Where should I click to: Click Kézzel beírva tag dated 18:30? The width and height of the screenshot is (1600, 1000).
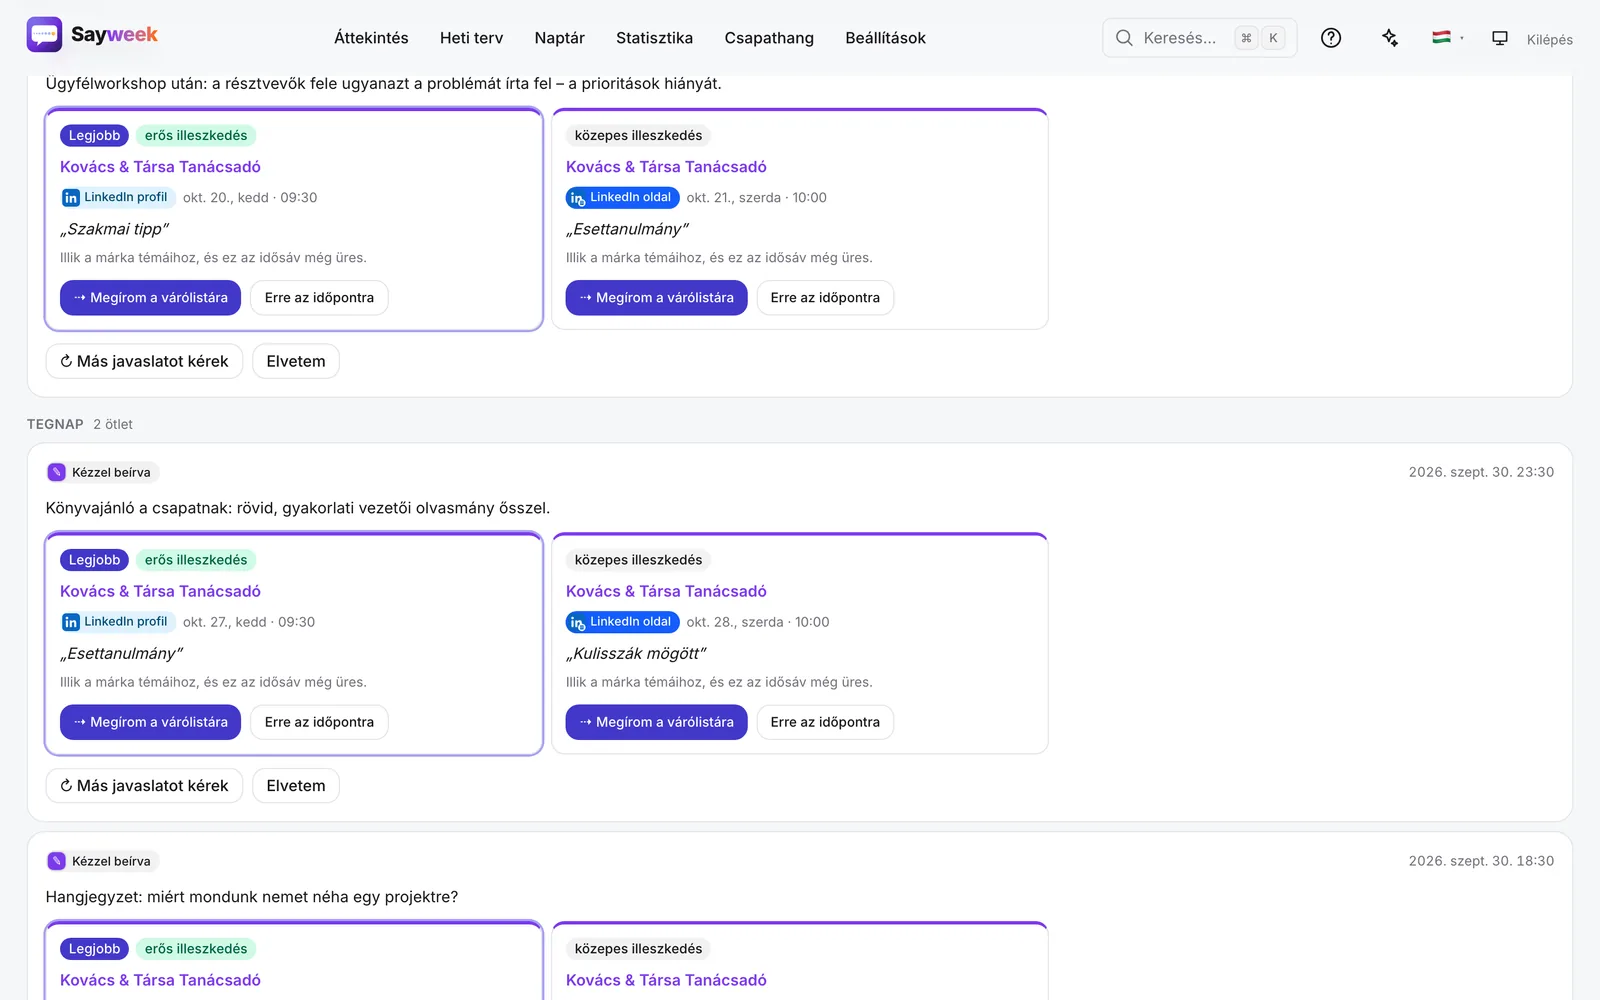(x=102, y=861)
